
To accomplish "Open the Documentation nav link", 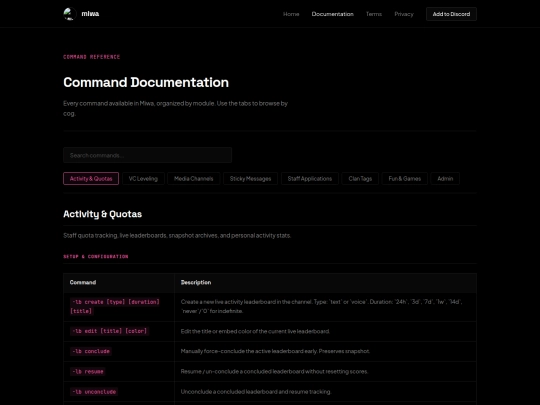I will (x=332, y=14).
